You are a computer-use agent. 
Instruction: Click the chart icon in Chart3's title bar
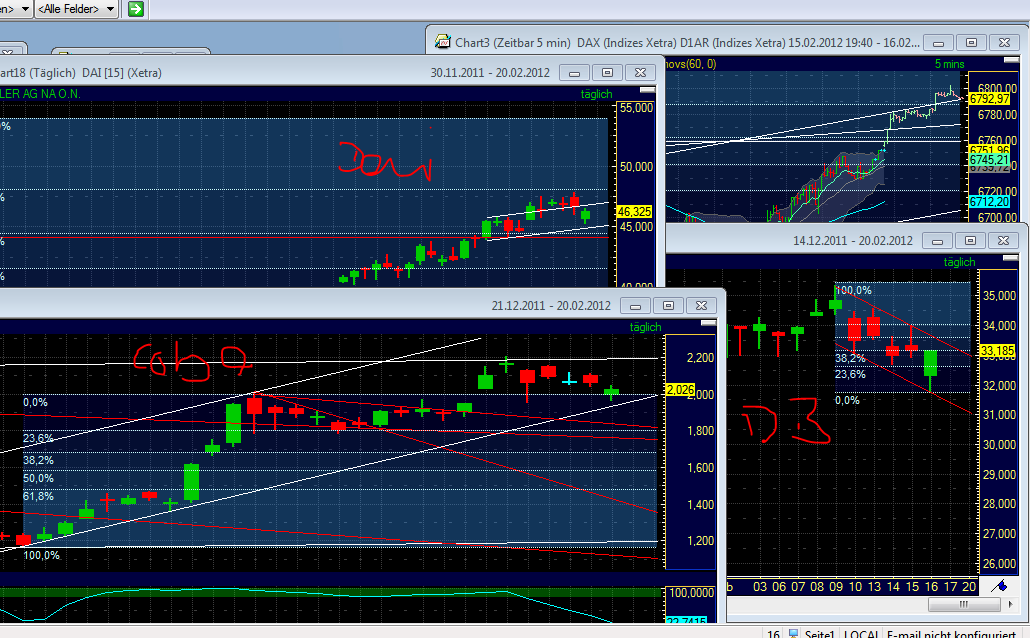click(x=441, y=42)
